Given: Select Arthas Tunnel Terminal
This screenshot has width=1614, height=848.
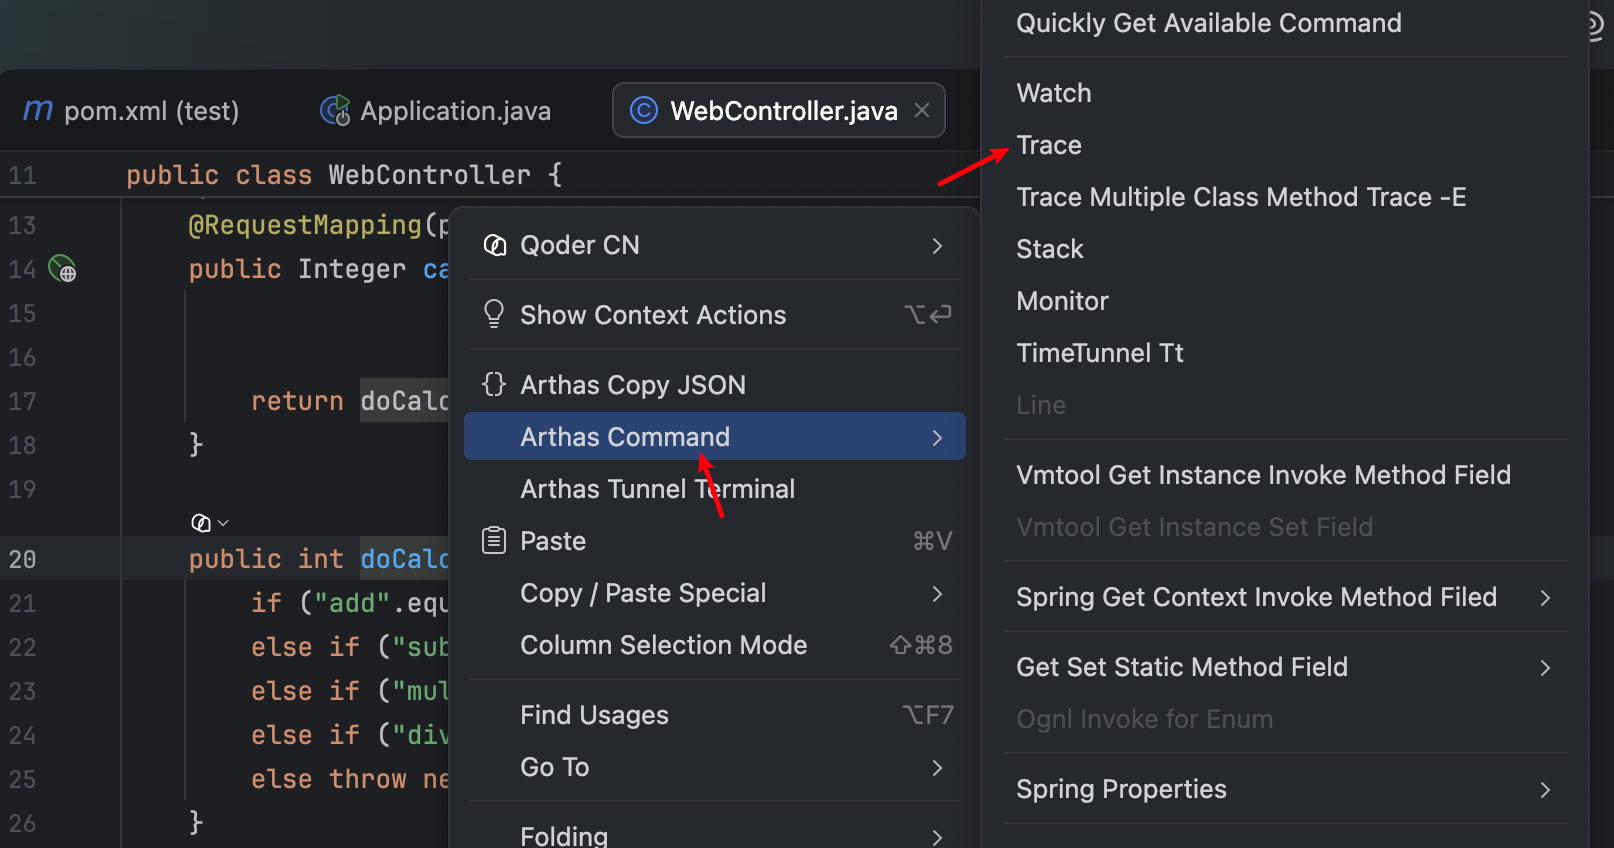Looking at the screenshot, I should pos(715,489).
